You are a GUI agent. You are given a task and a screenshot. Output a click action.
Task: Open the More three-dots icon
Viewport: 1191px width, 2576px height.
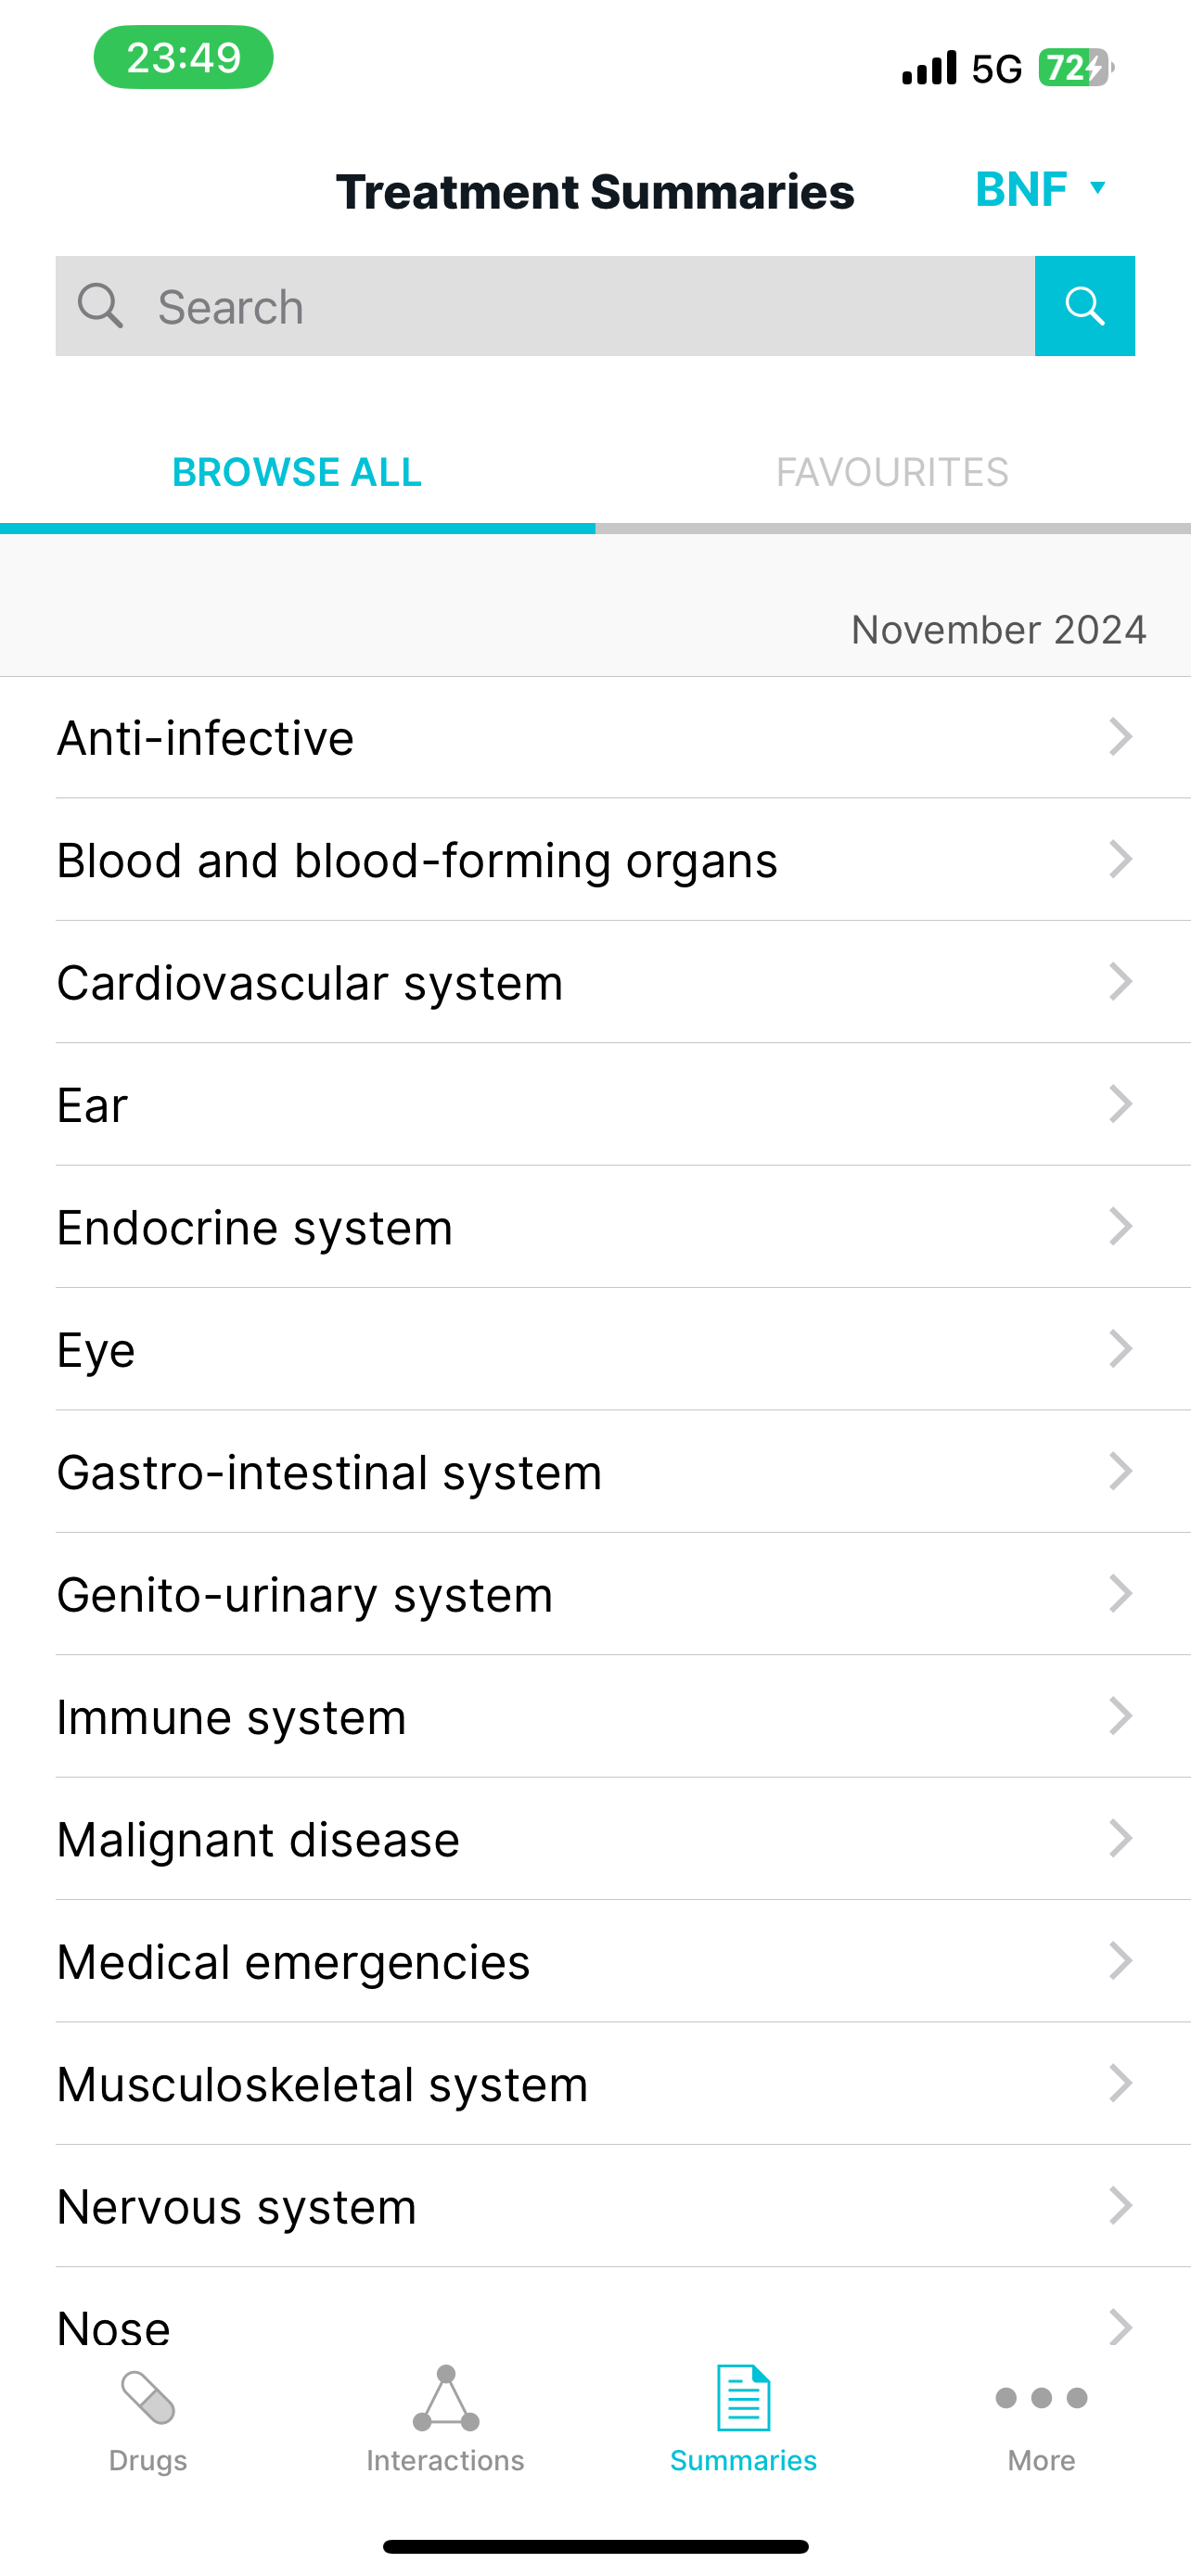1041,2398
